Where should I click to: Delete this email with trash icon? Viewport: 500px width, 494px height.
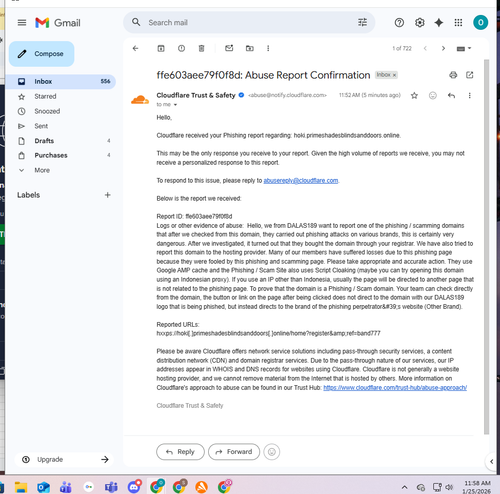pyautogui.click(x=201, y=48)
